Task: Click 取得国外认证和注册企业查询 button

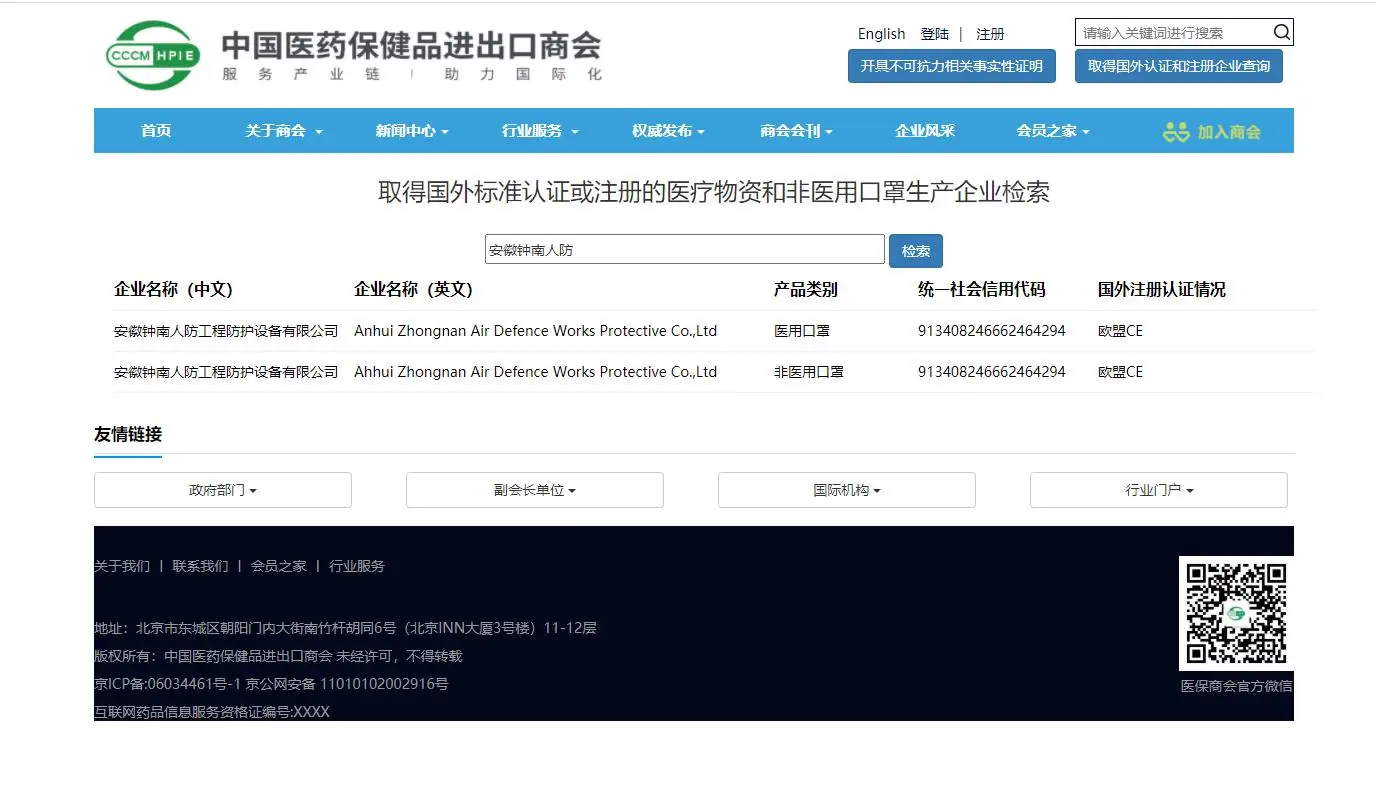Action: (1178, 66)
